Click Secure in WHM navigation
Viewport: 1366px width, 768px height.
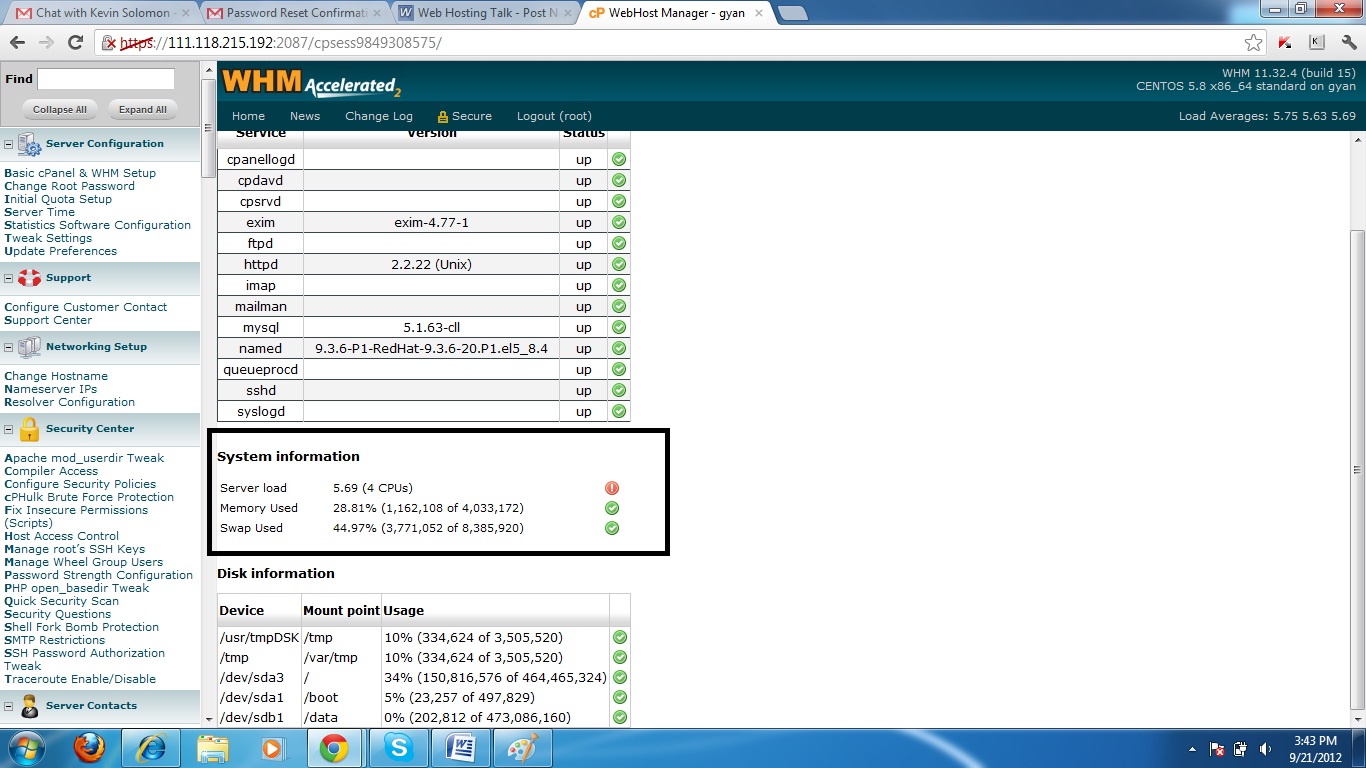[x=465, y=116]
